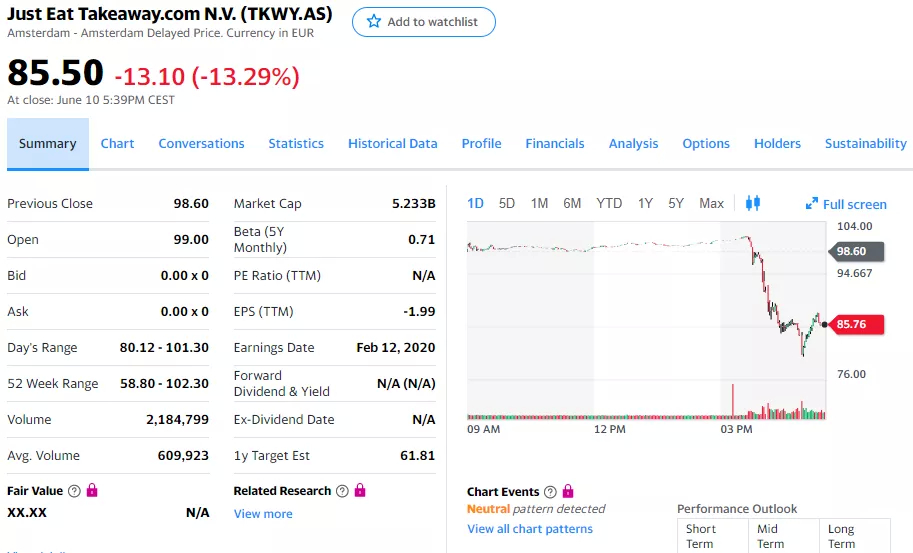Select the Max chart range

click(x=712, y=203)
